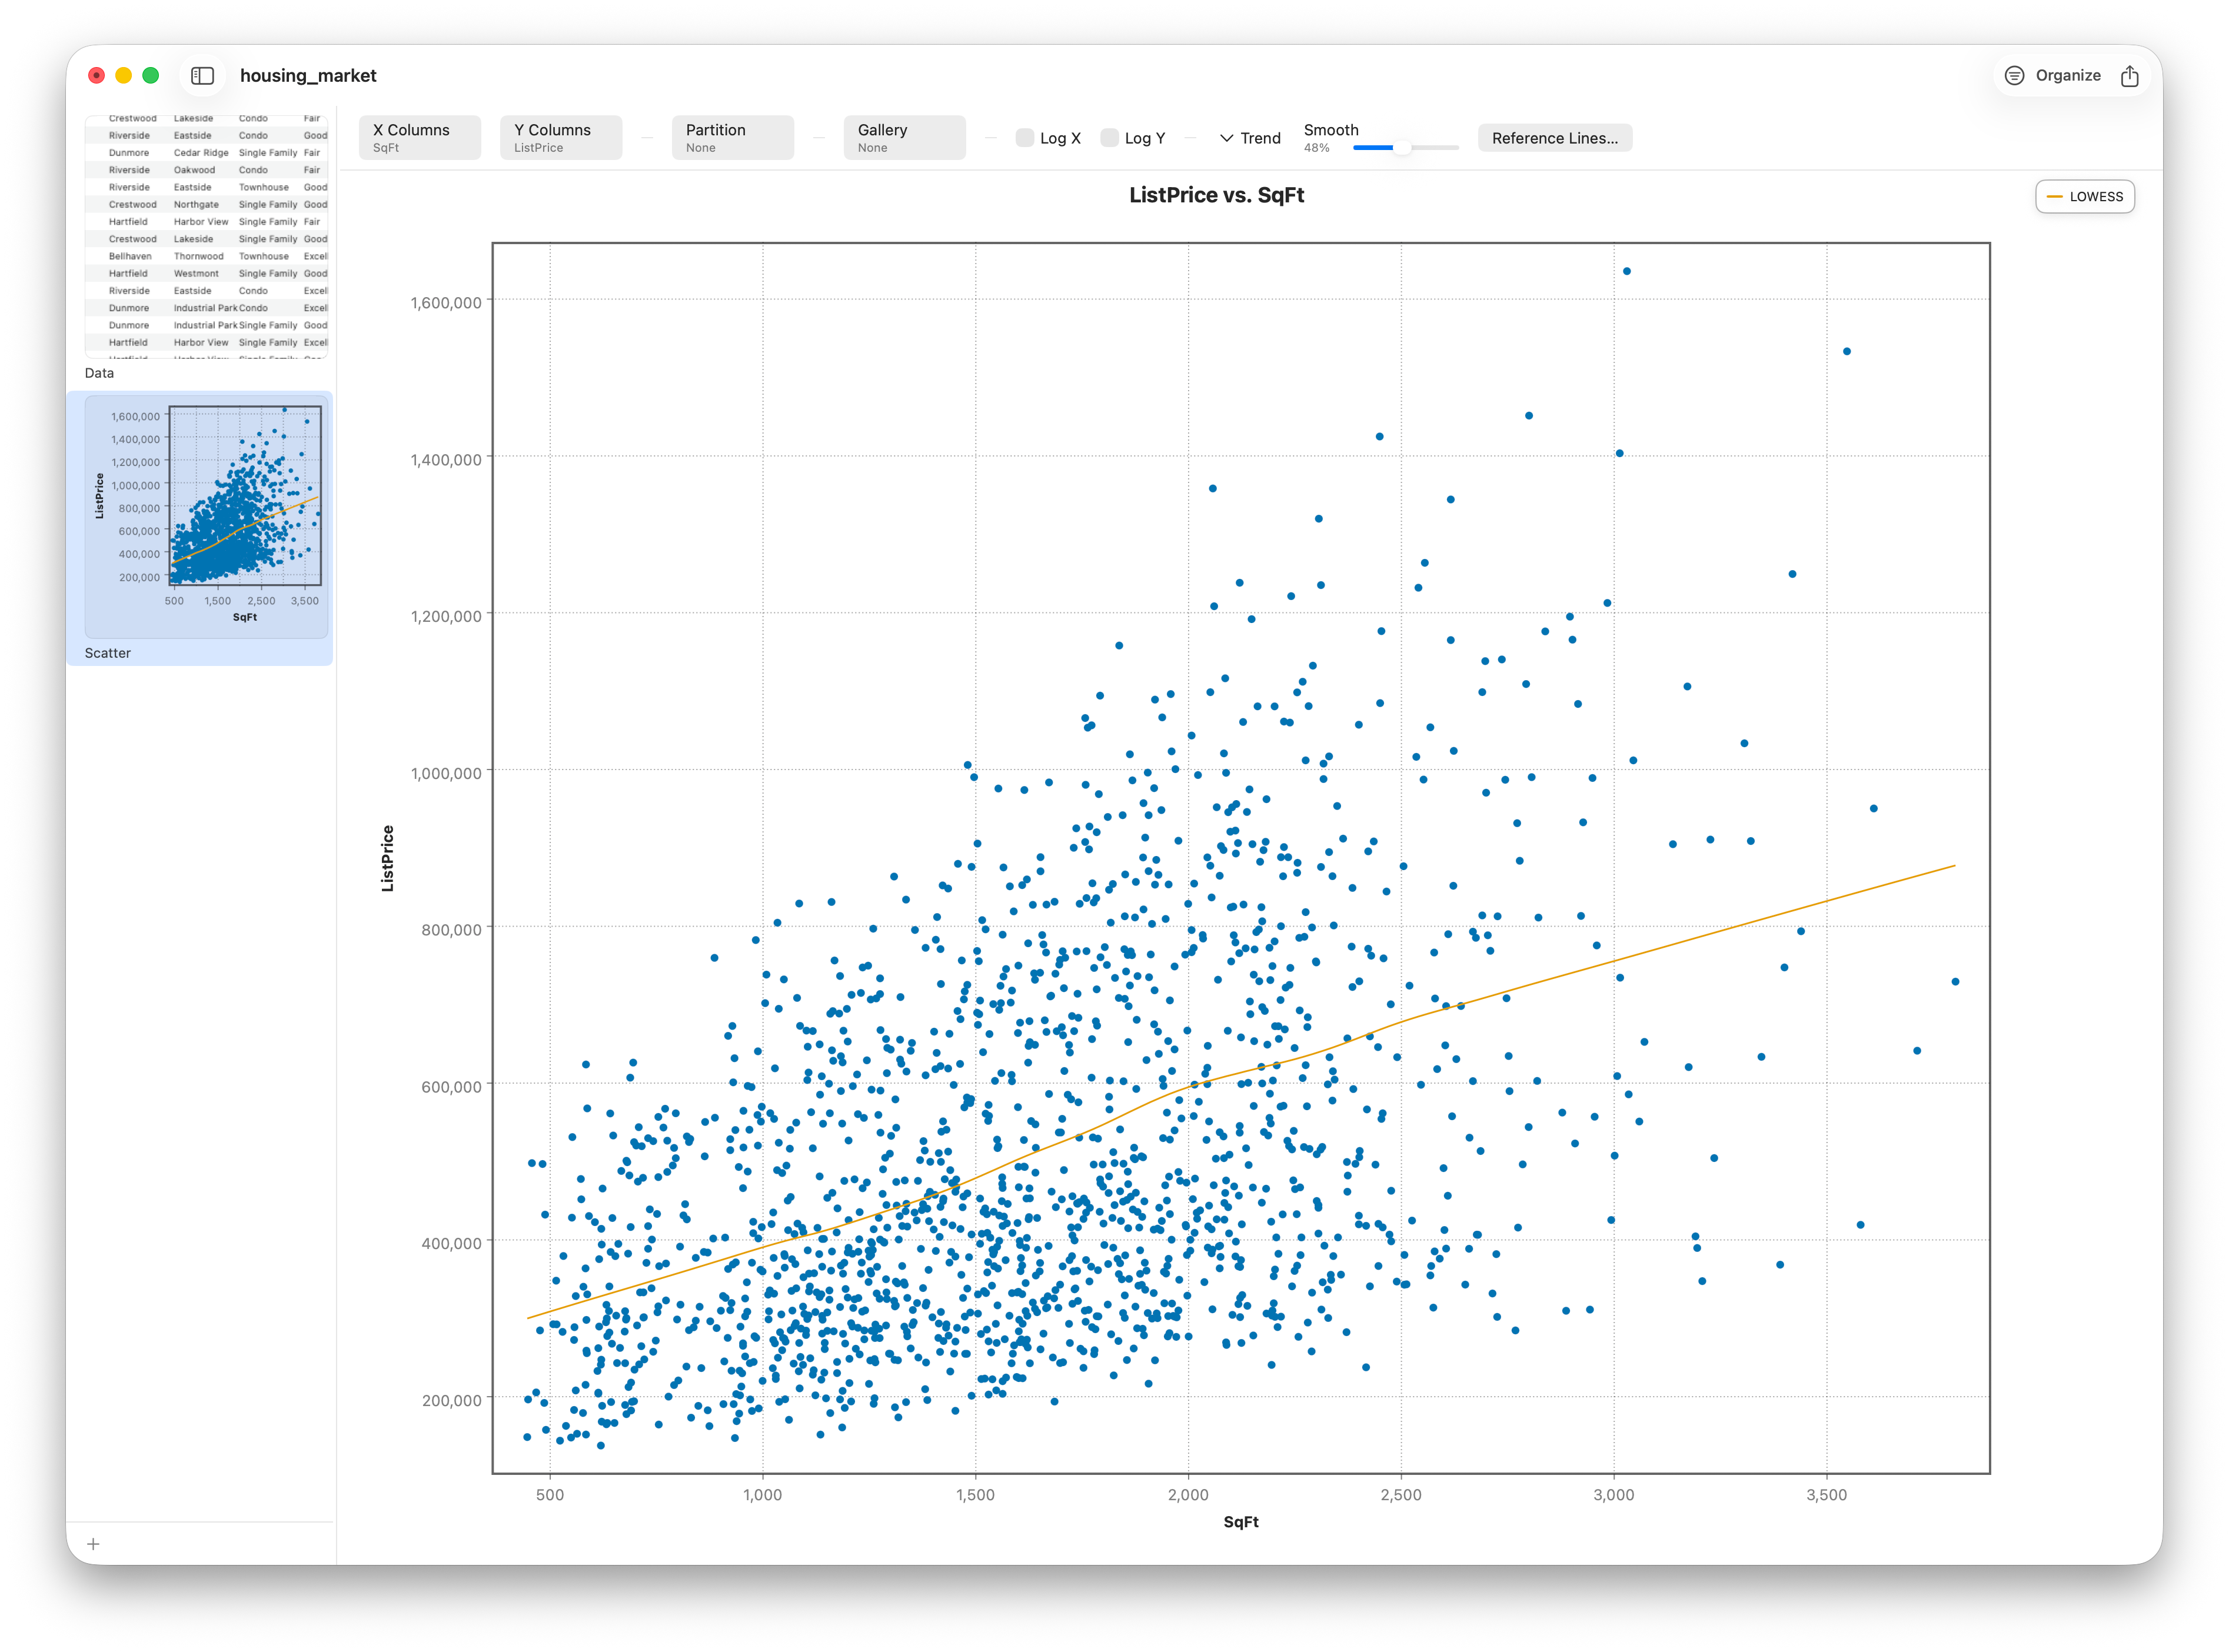Click the 200,000 y-axis tick label
2229x1652 pixels.
(x=452, y=1400)
